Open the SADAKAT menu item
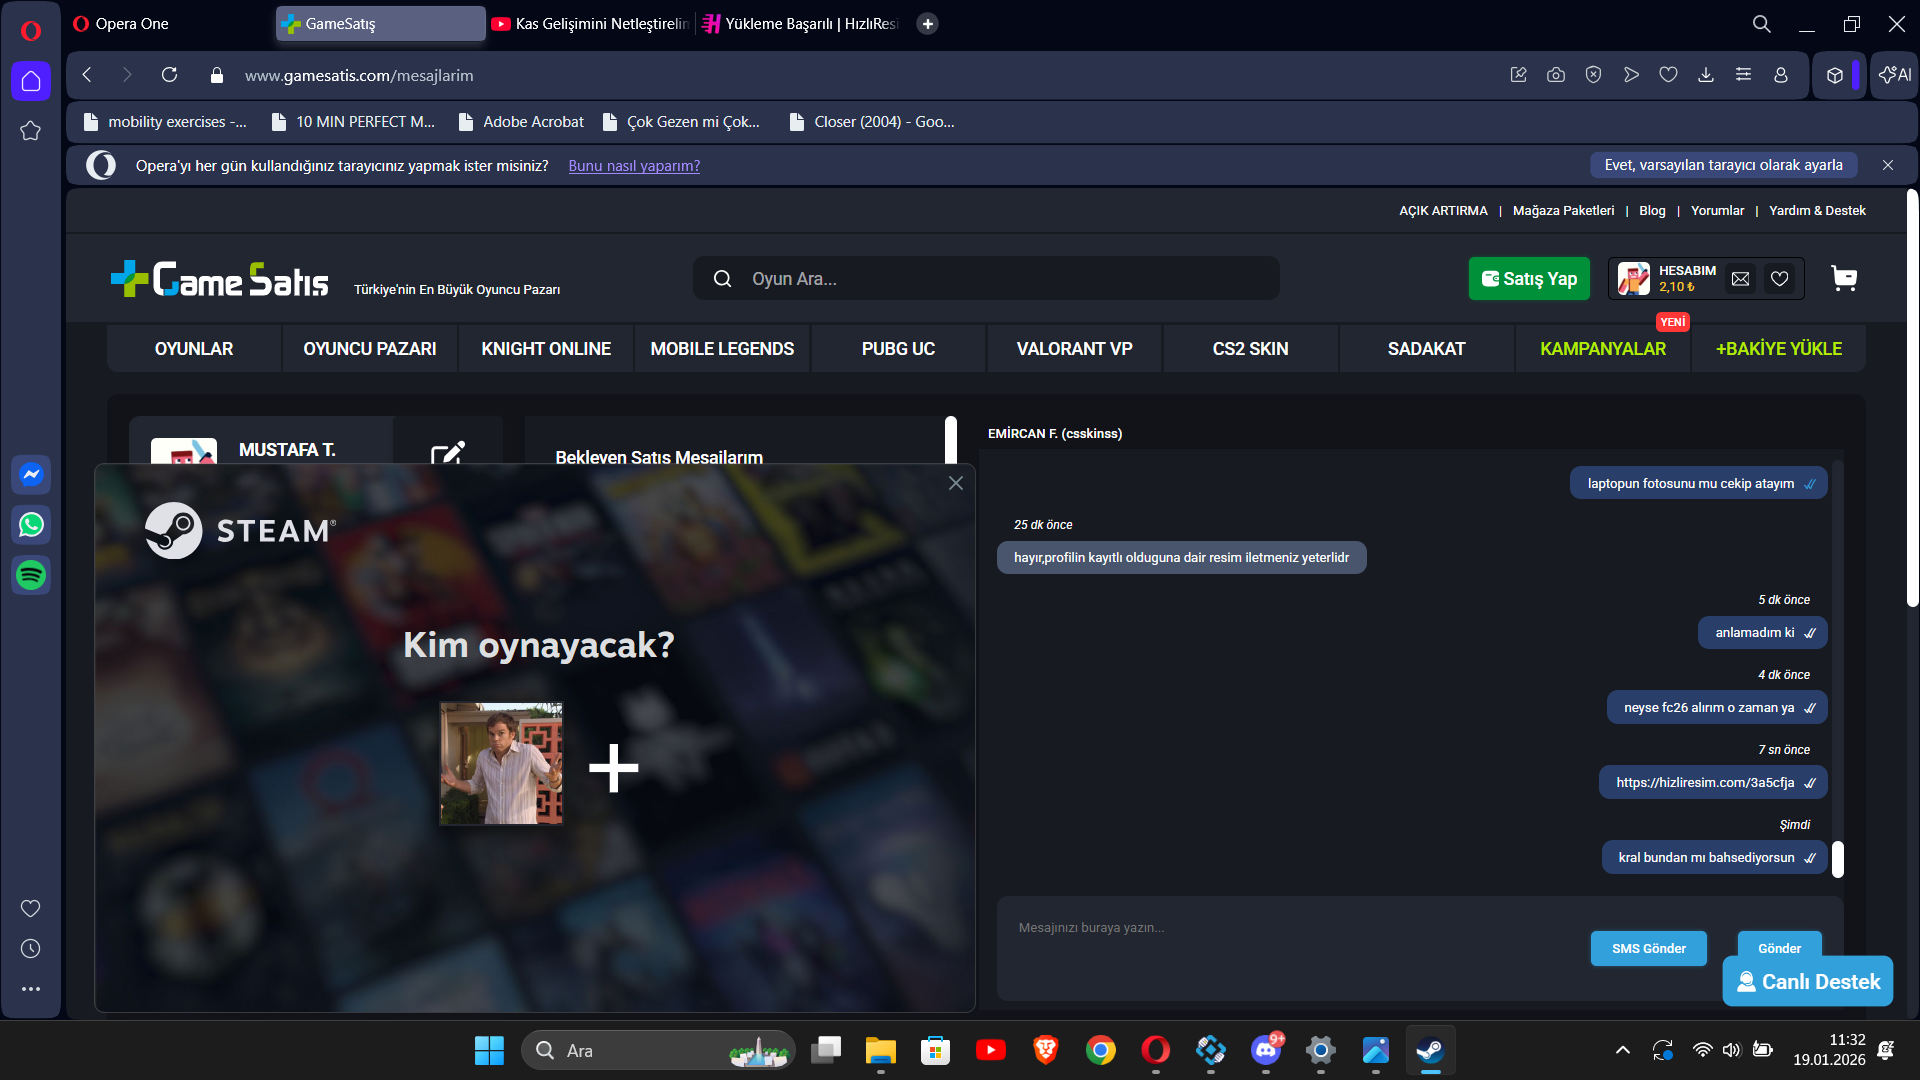 click(x=1426, y=349)
